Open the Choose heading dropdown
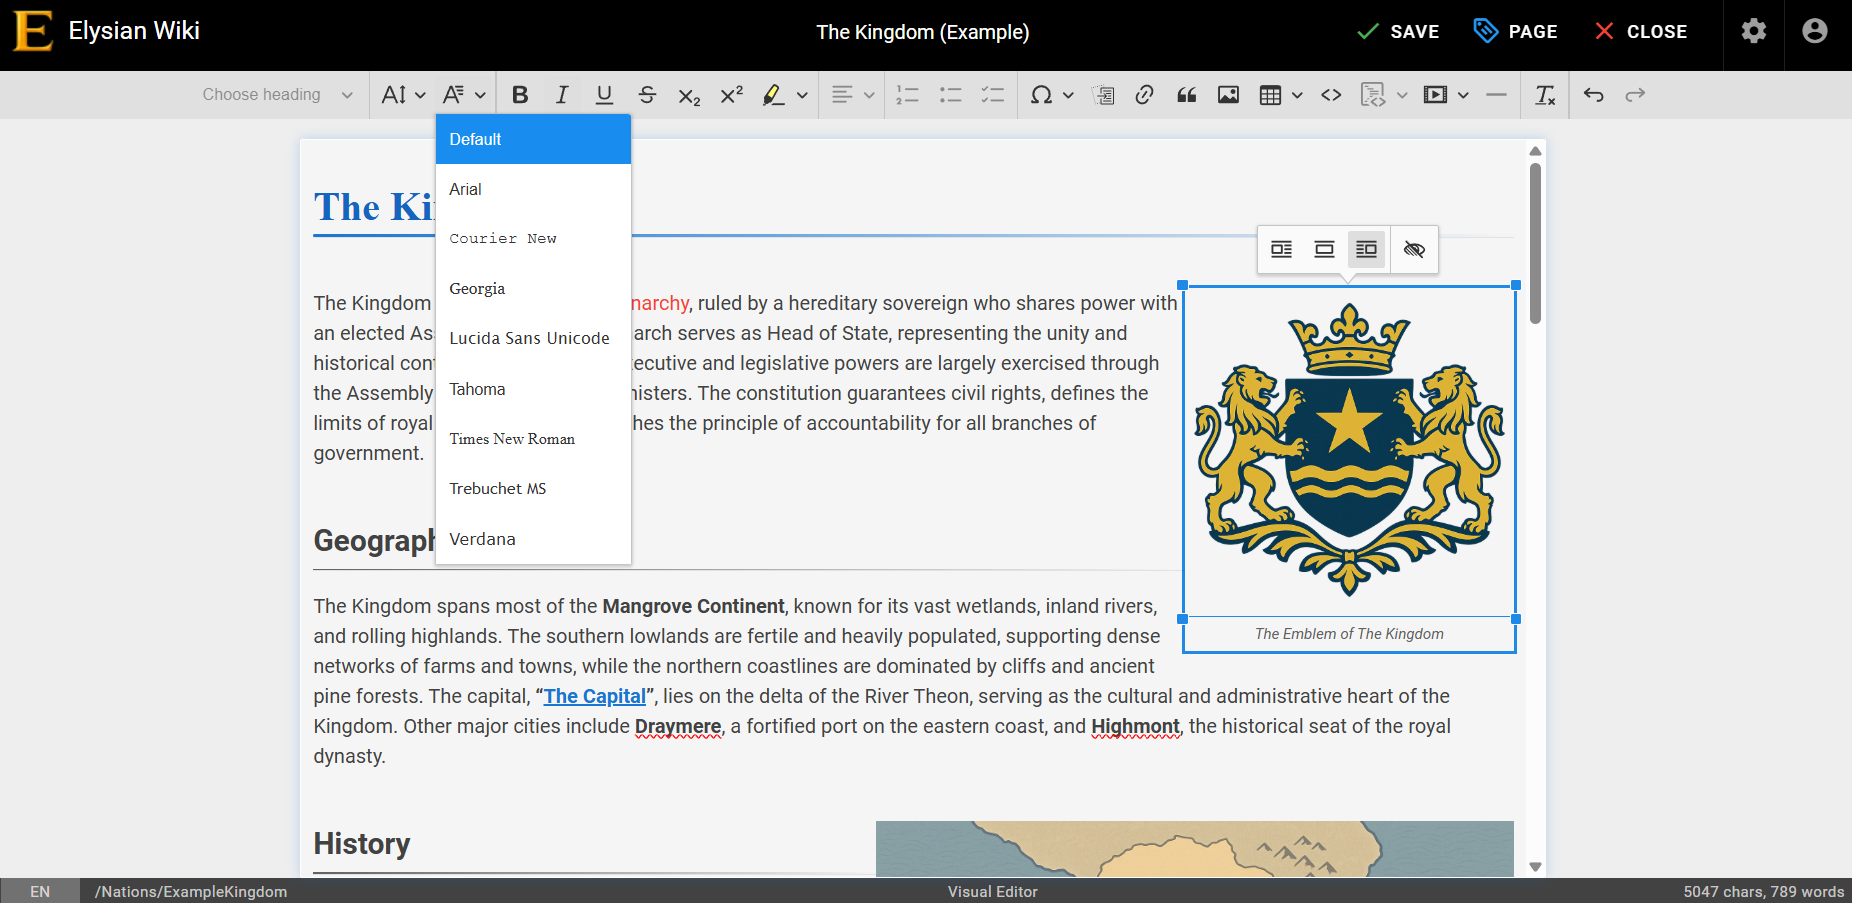Image resolution: width=1852 pixels, height=903 pixels. [277, 95]
